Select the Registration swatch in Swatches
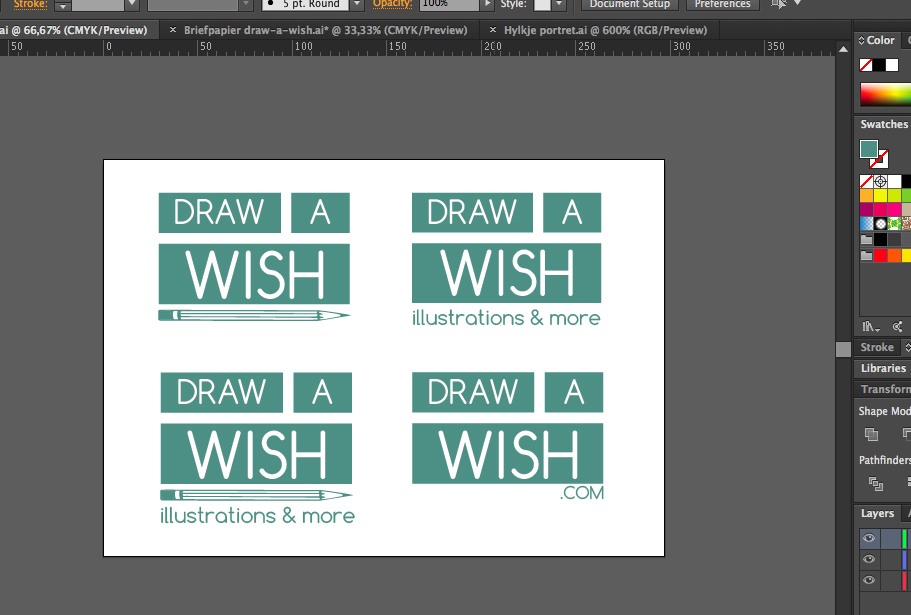911x615 pixels. point(881,181)
